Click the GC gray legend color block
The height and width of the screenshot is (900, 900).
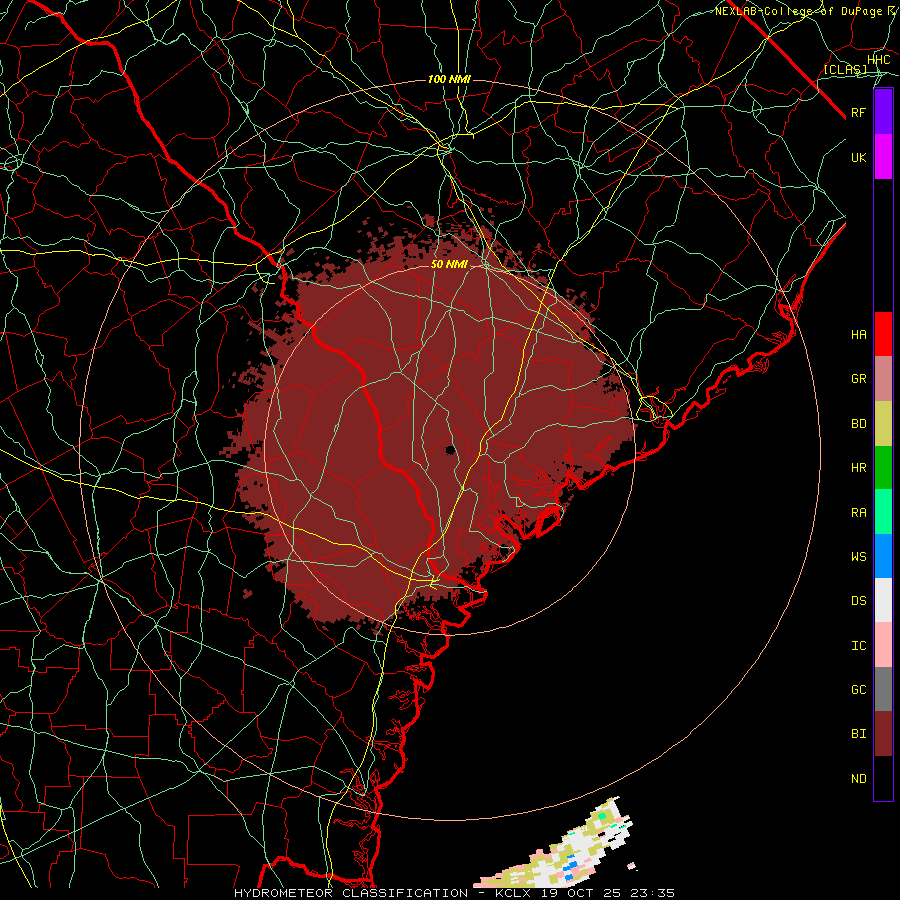883,689
